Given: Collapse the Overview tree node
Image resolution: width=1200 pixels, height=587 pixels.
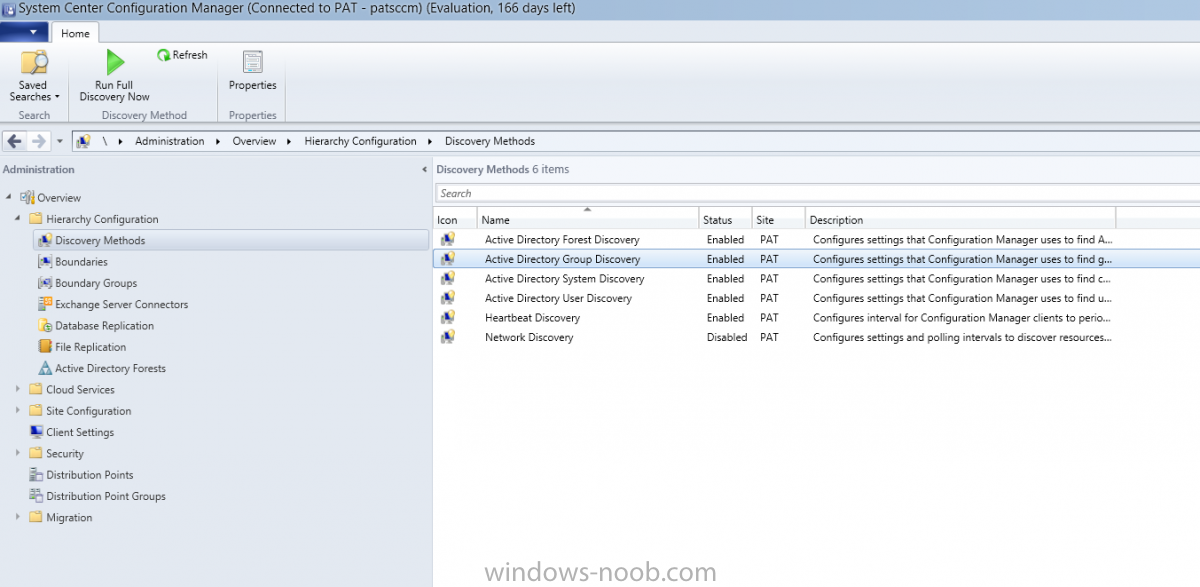Looking at the screenshot, I should tap(9, 197).
